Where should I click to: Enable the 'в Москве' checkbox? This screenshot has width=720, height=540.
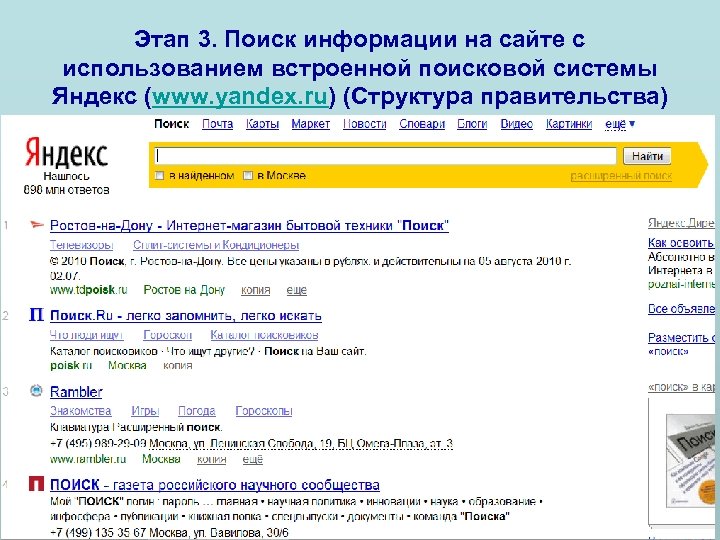[248, 175]
